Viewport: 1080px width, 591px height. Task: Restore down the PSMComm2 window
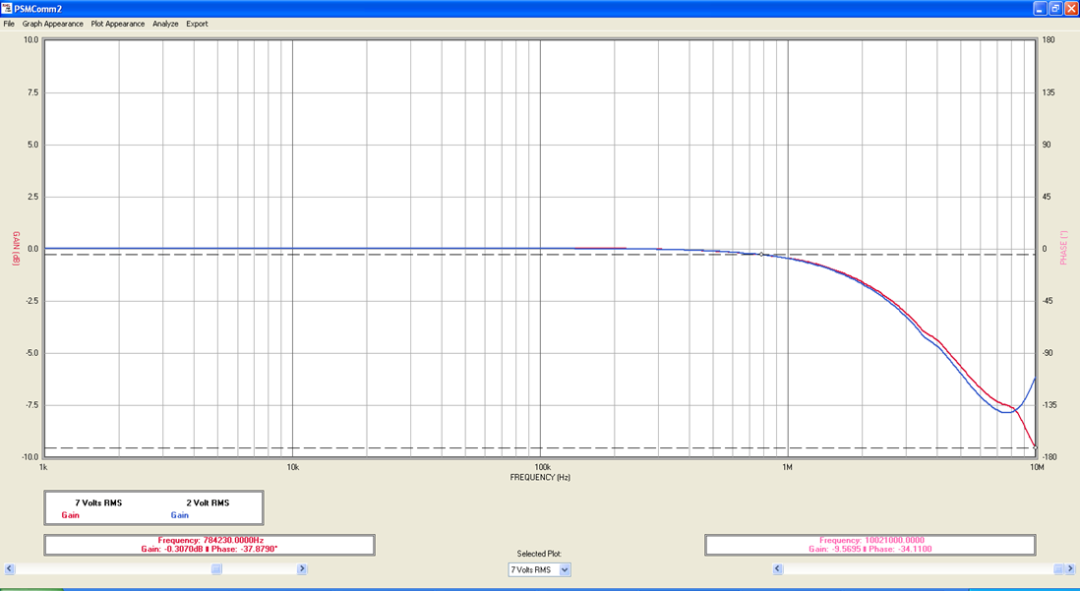[x=1054, y=7]
